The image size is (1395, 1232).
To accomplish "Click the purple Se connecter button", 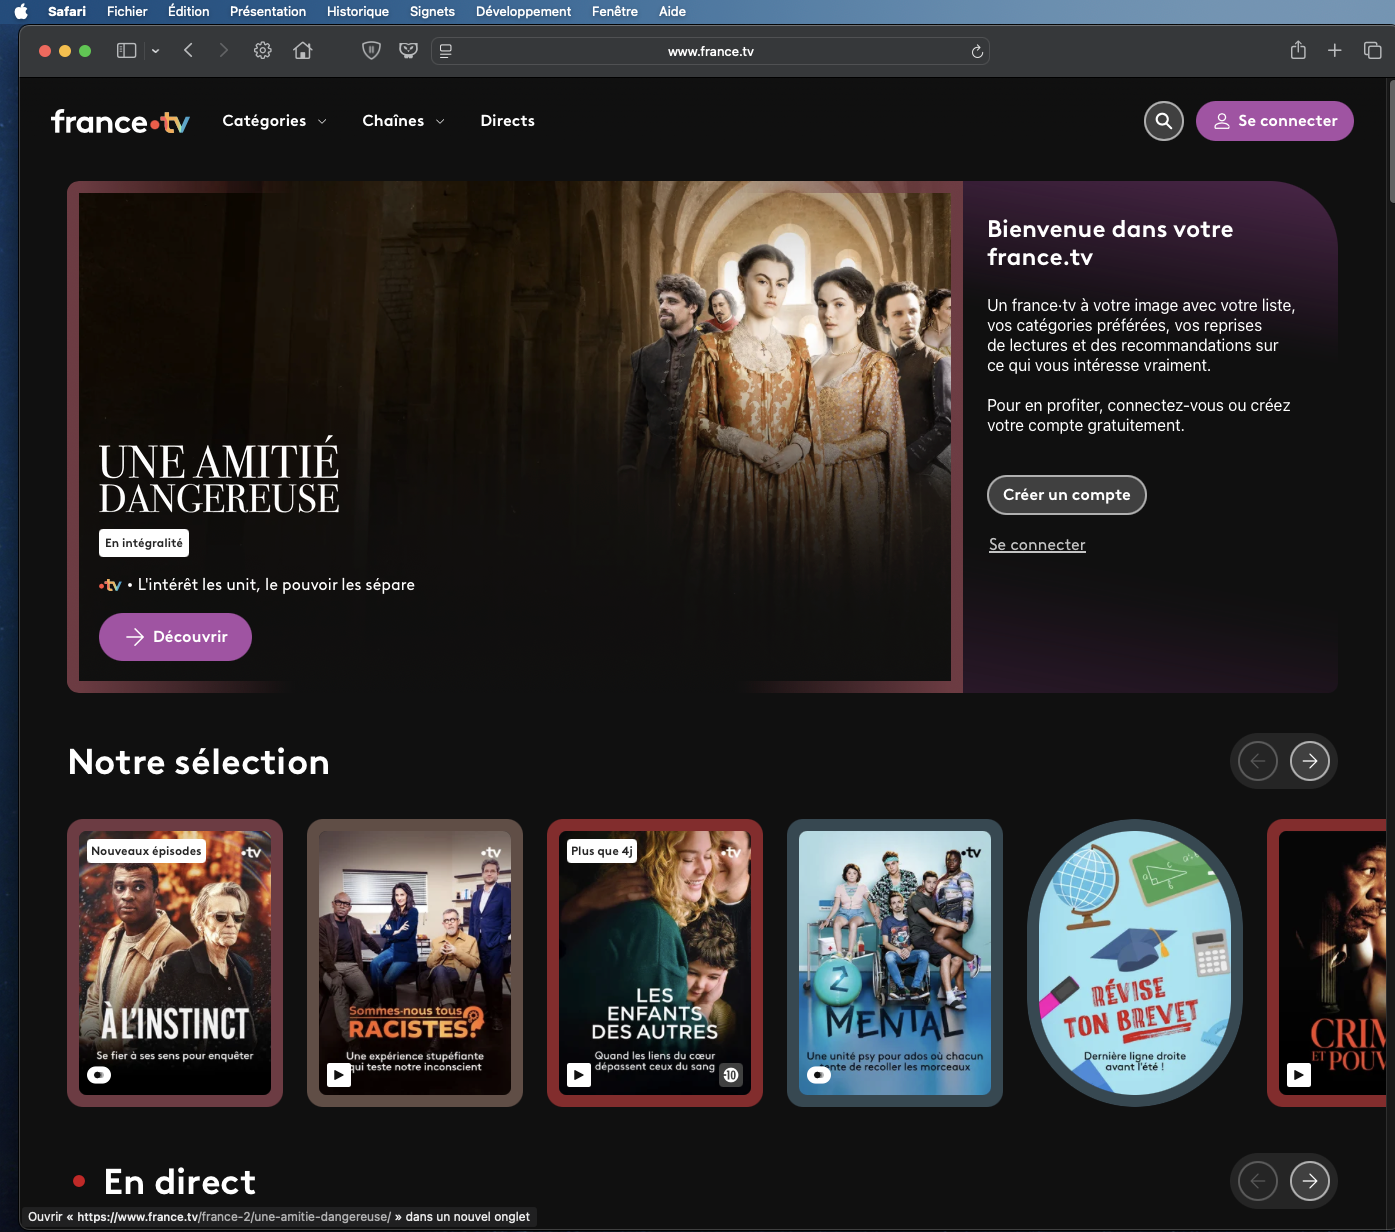I will 1275,121.
